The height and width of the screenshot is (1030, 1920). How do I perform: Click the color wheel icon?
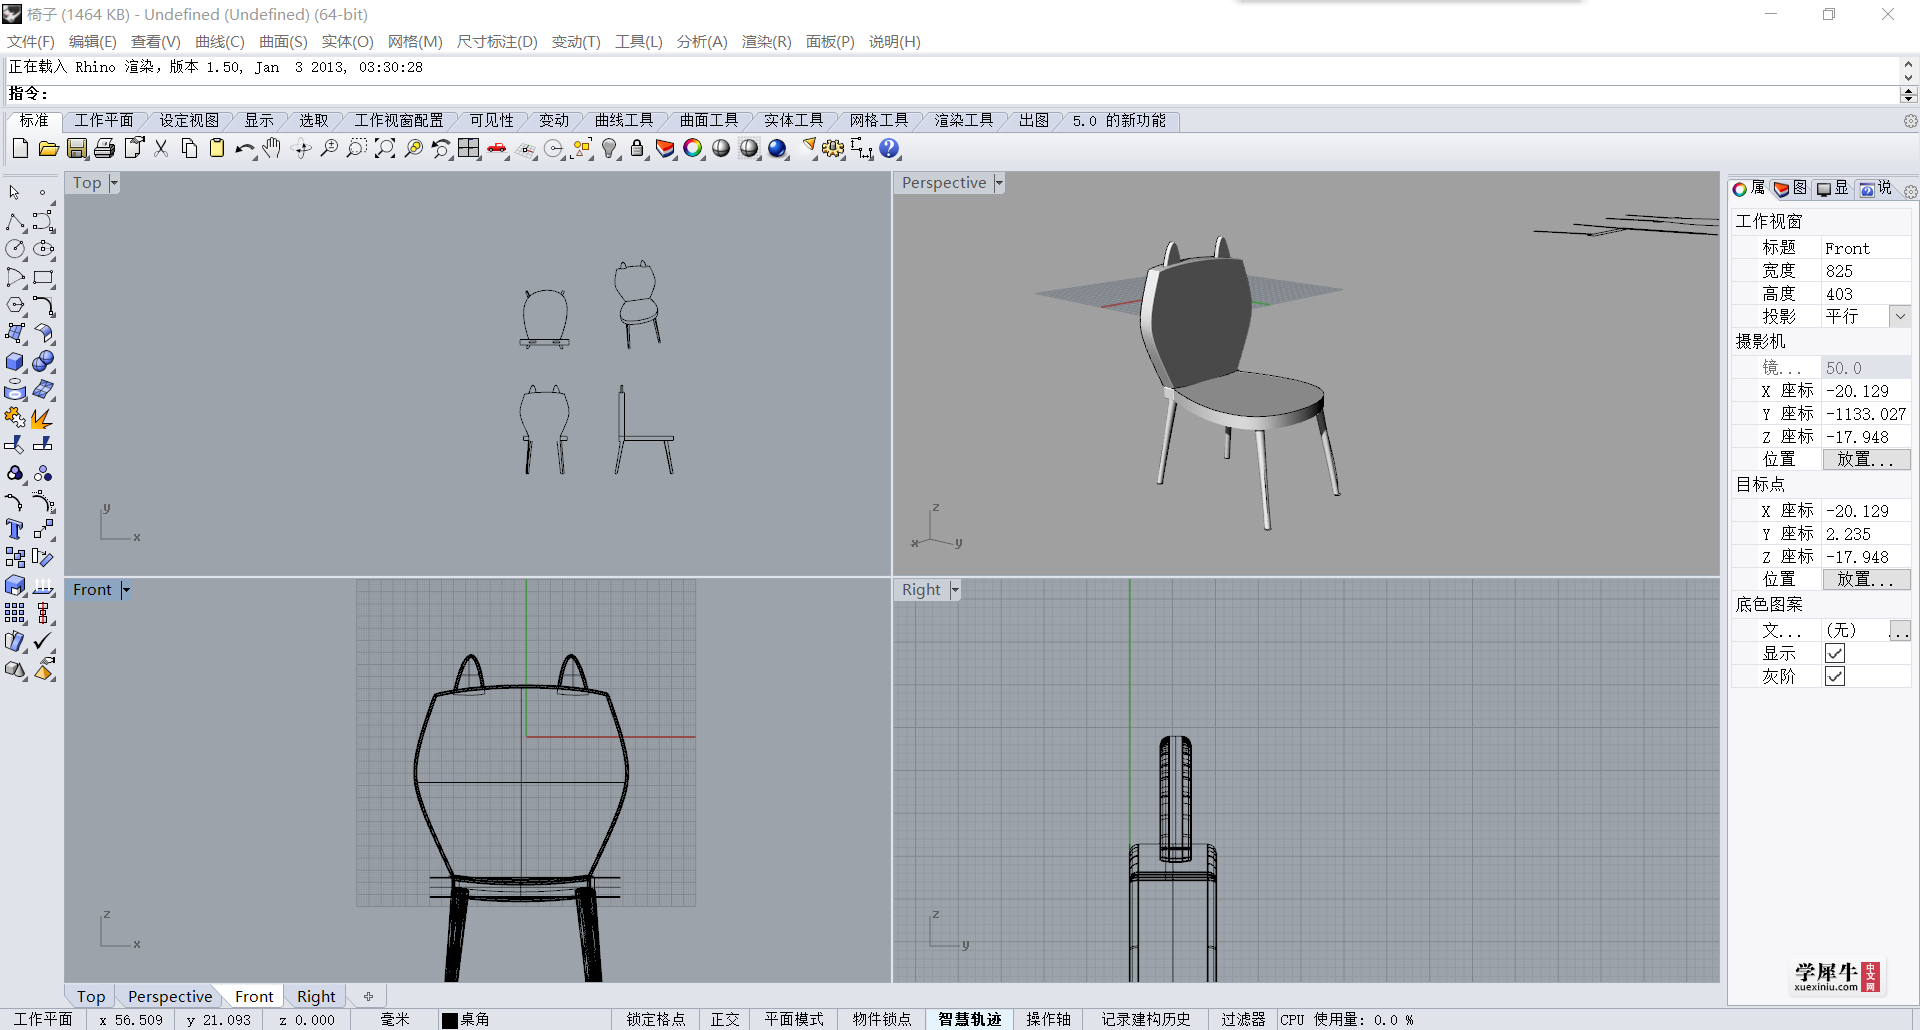[693, 149]
